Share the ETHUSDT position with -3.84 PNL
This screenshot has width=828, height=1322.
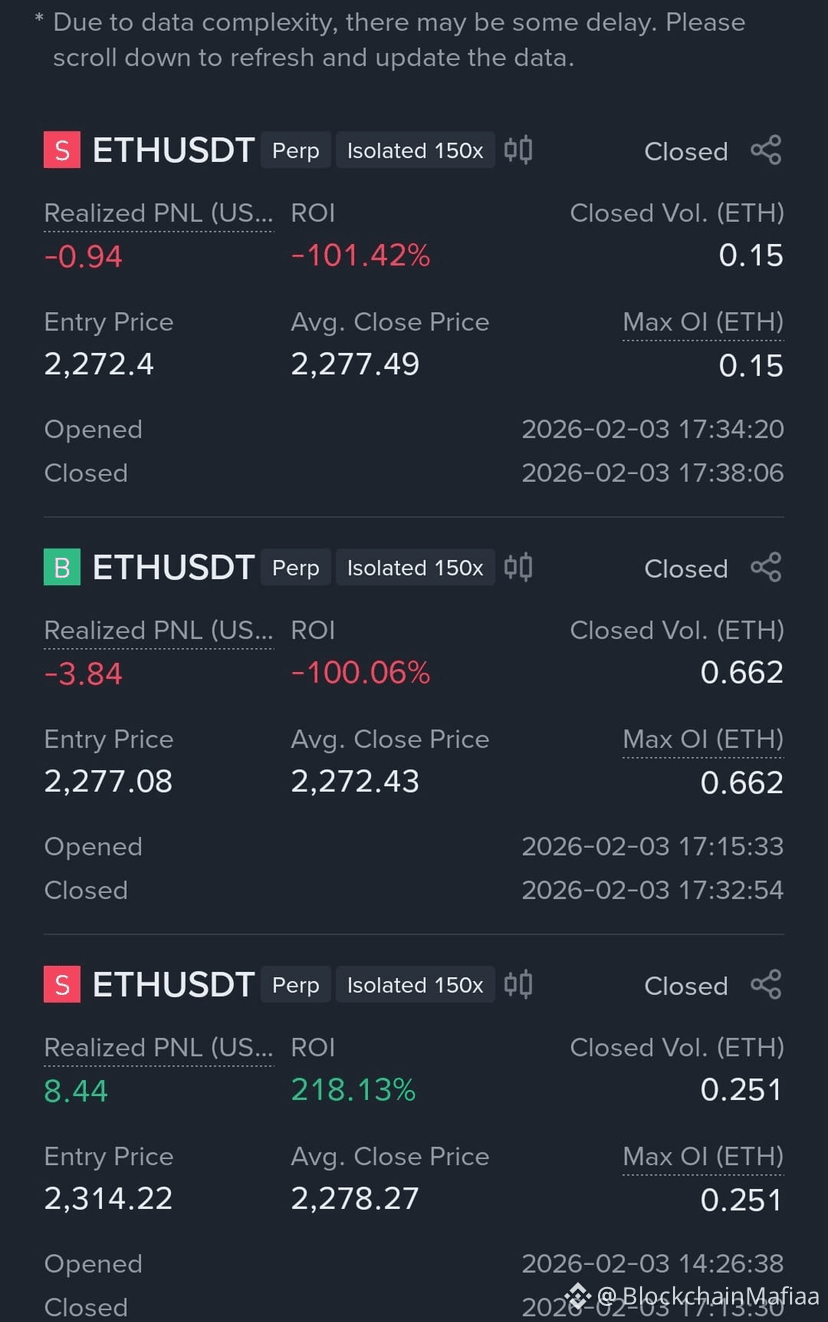click(x=766, y=568)
